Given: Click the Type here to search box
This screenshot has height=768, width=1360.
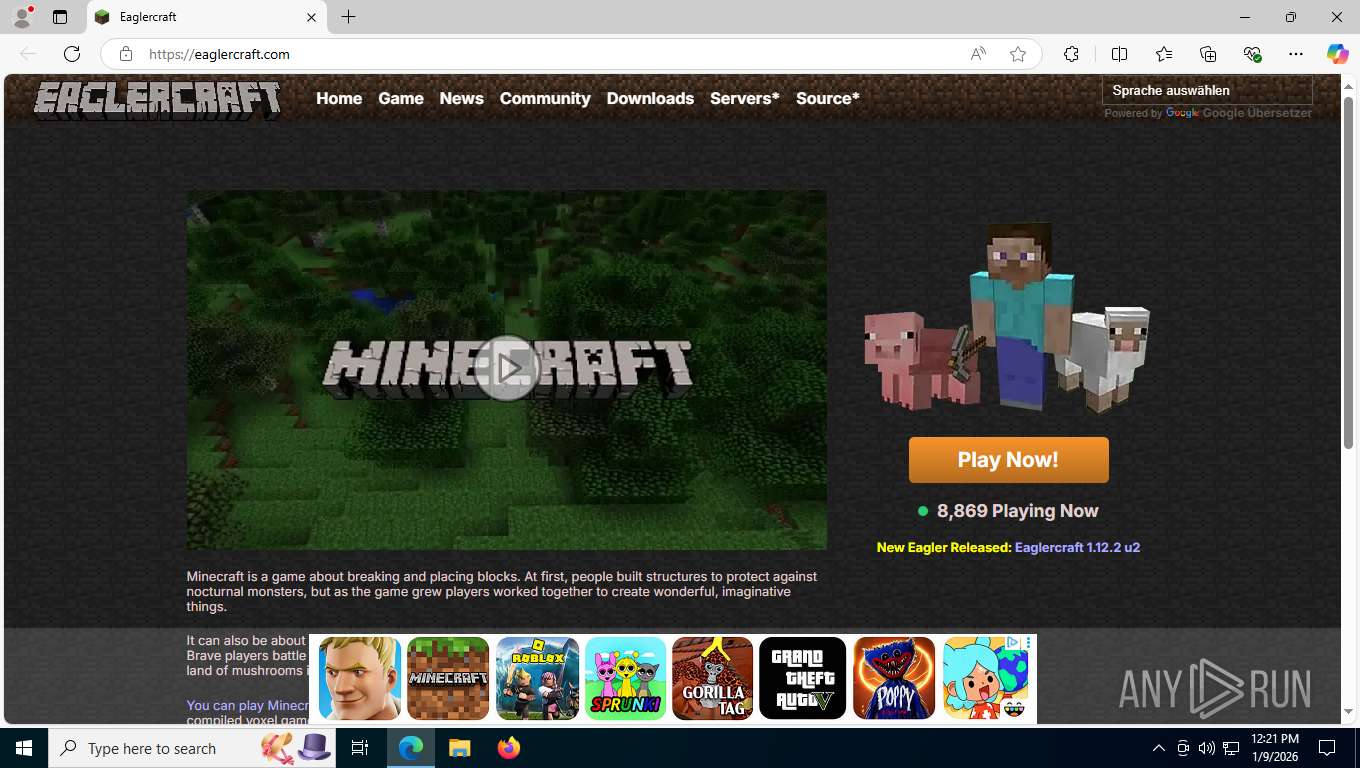Looking at the screenshot, I should coord(190,748).
